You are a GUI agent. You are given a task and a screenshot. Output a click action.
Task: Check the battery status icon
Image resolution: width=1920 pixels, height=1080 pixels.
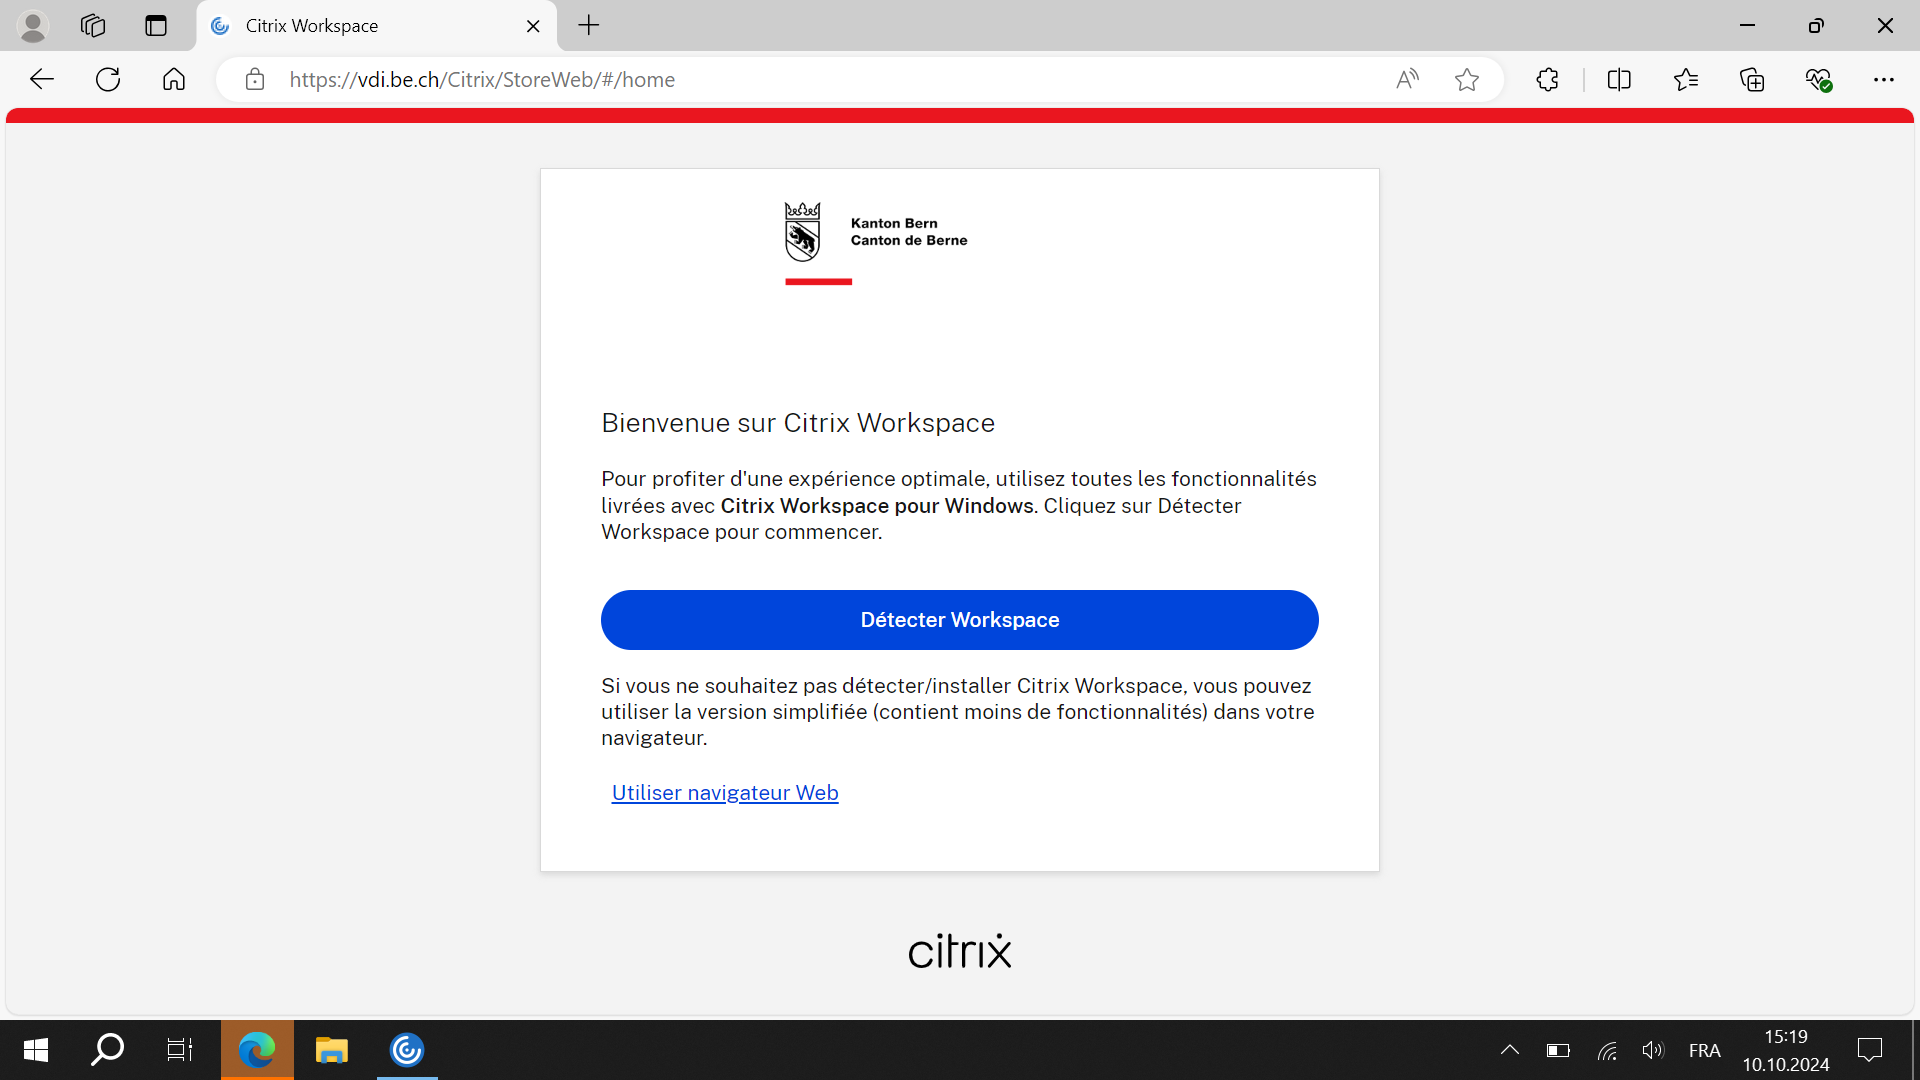pos(1558,1050)
